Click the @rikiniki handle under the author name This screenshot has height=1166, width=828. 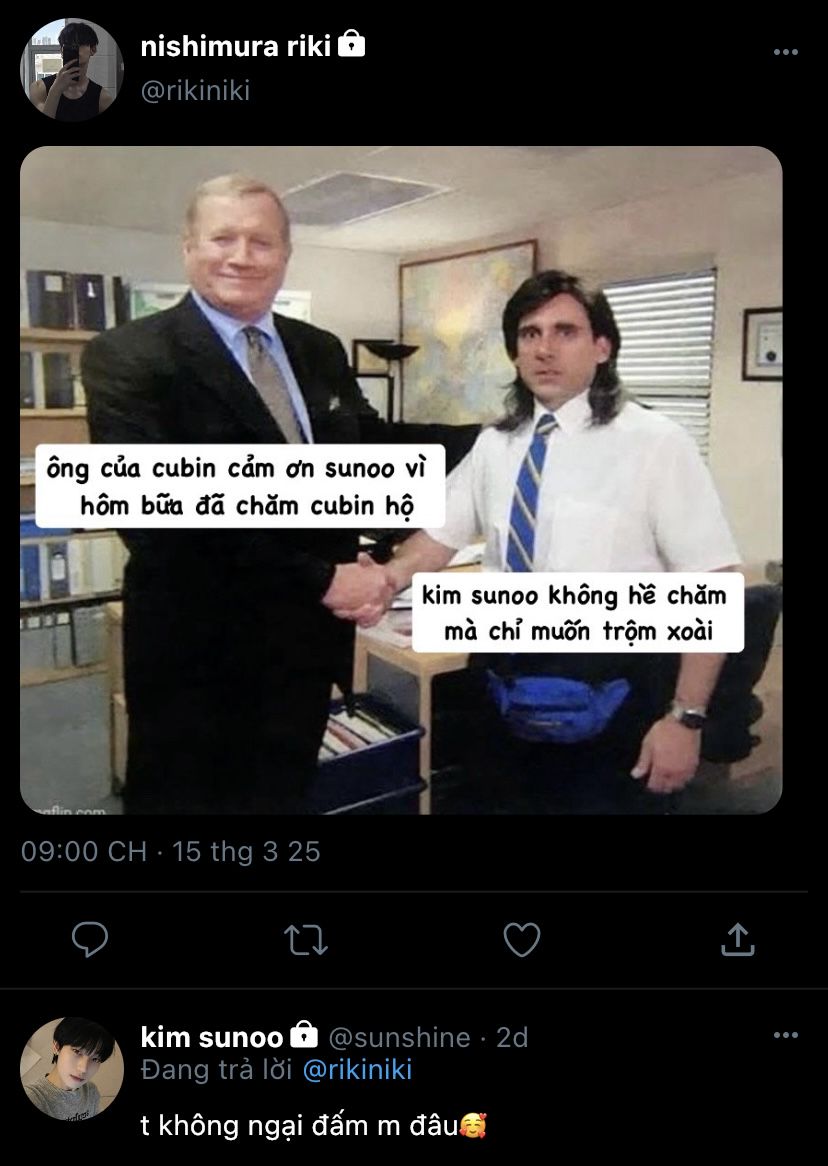(196, 91)
